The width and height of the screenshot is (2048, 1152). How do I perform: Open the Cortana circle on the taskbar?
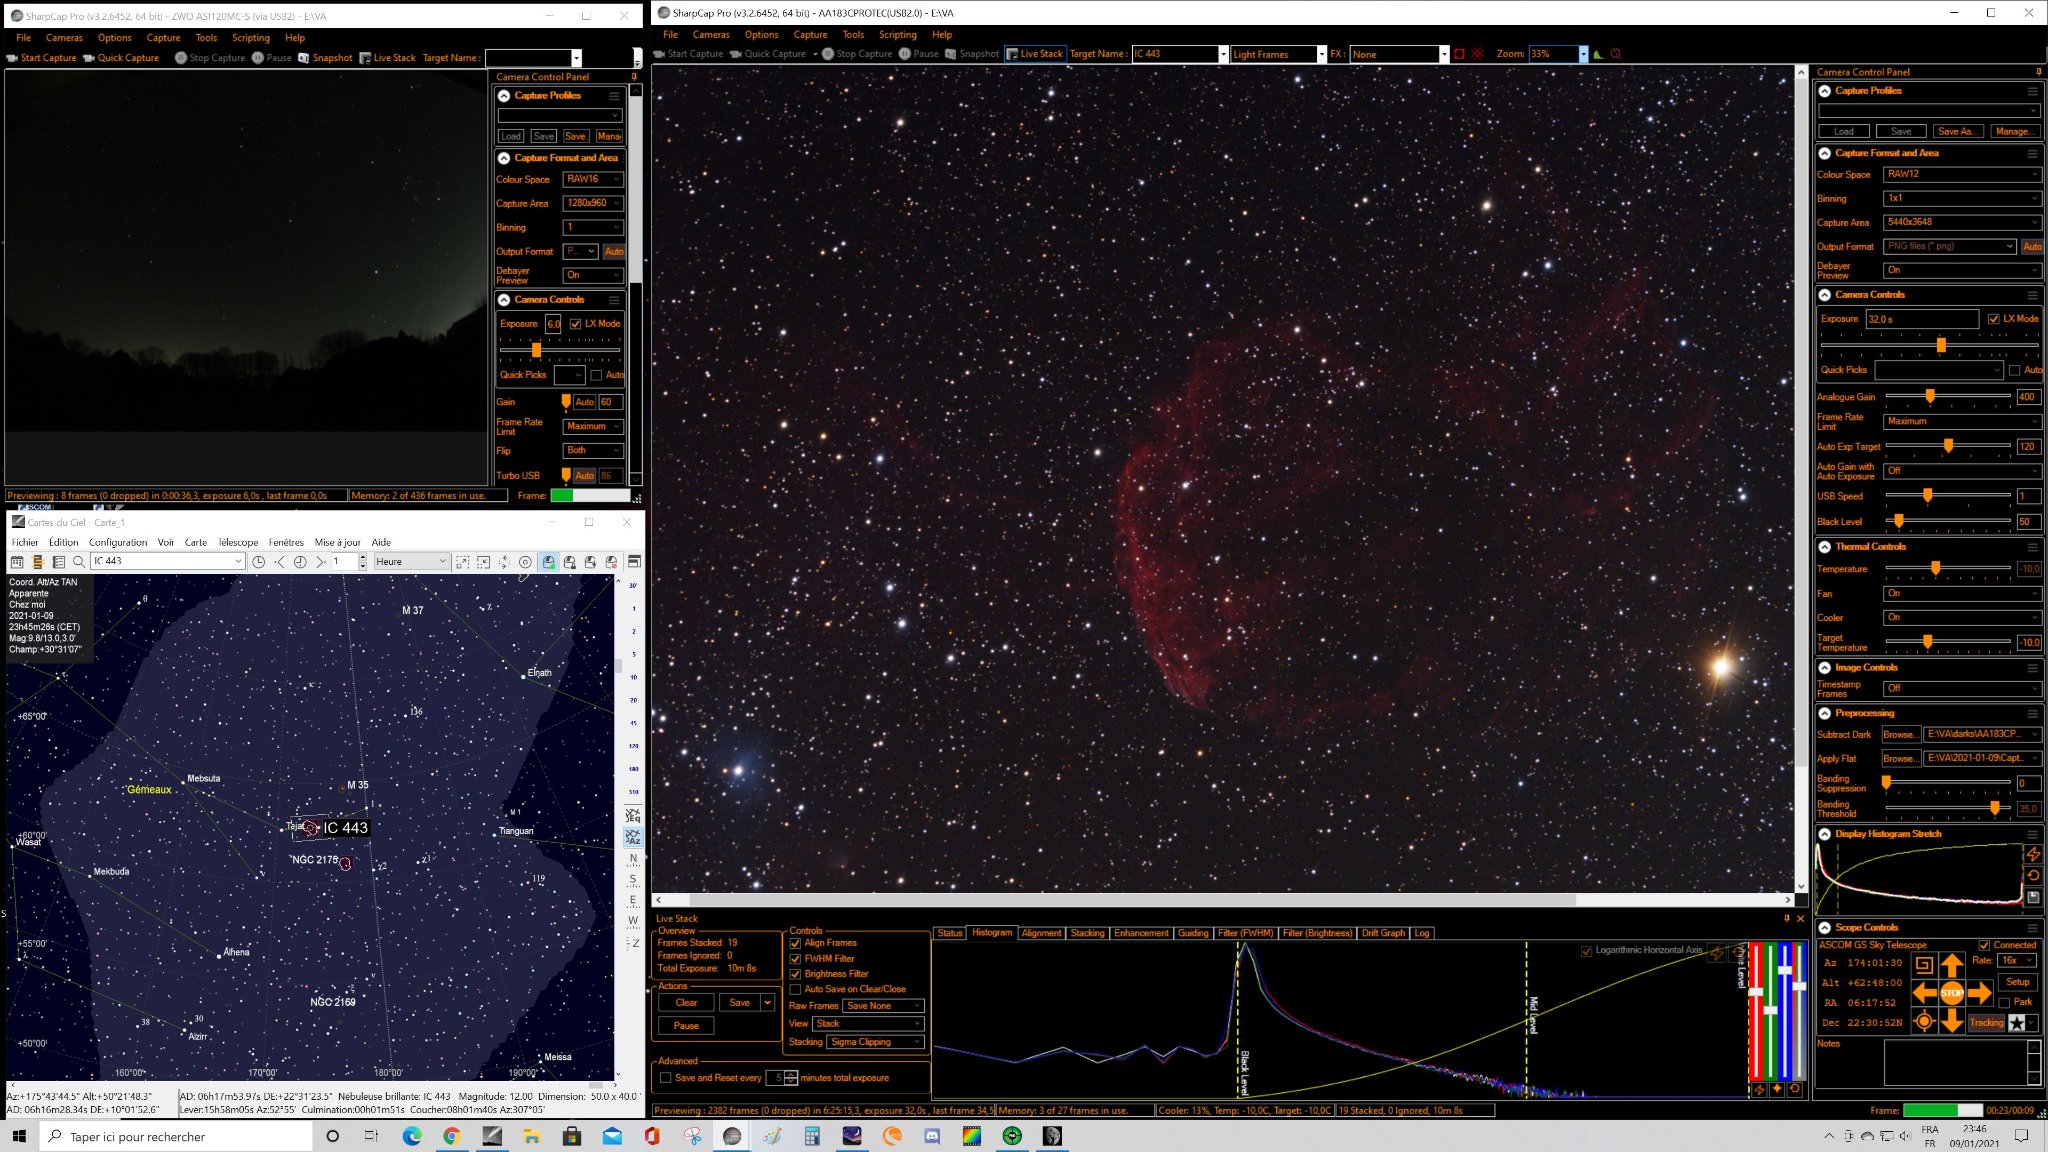click(333, 1136)
